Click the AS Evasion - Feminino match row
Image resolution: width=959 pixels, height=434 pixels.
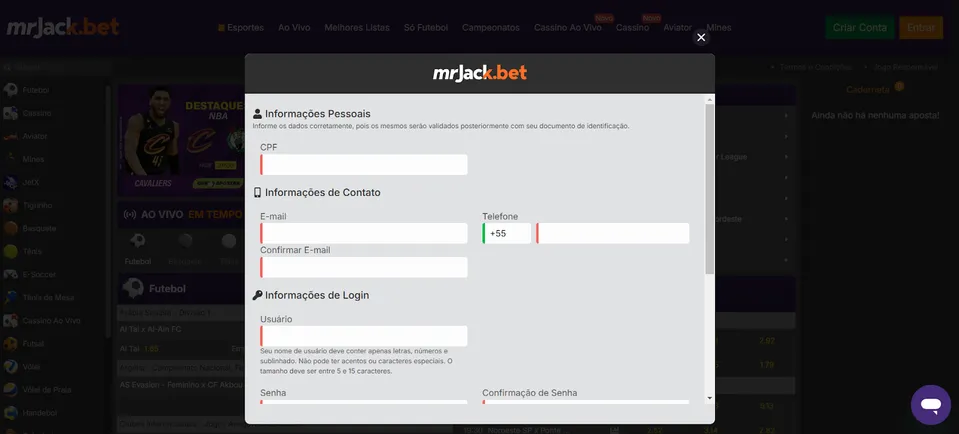[x=181, y=385]
